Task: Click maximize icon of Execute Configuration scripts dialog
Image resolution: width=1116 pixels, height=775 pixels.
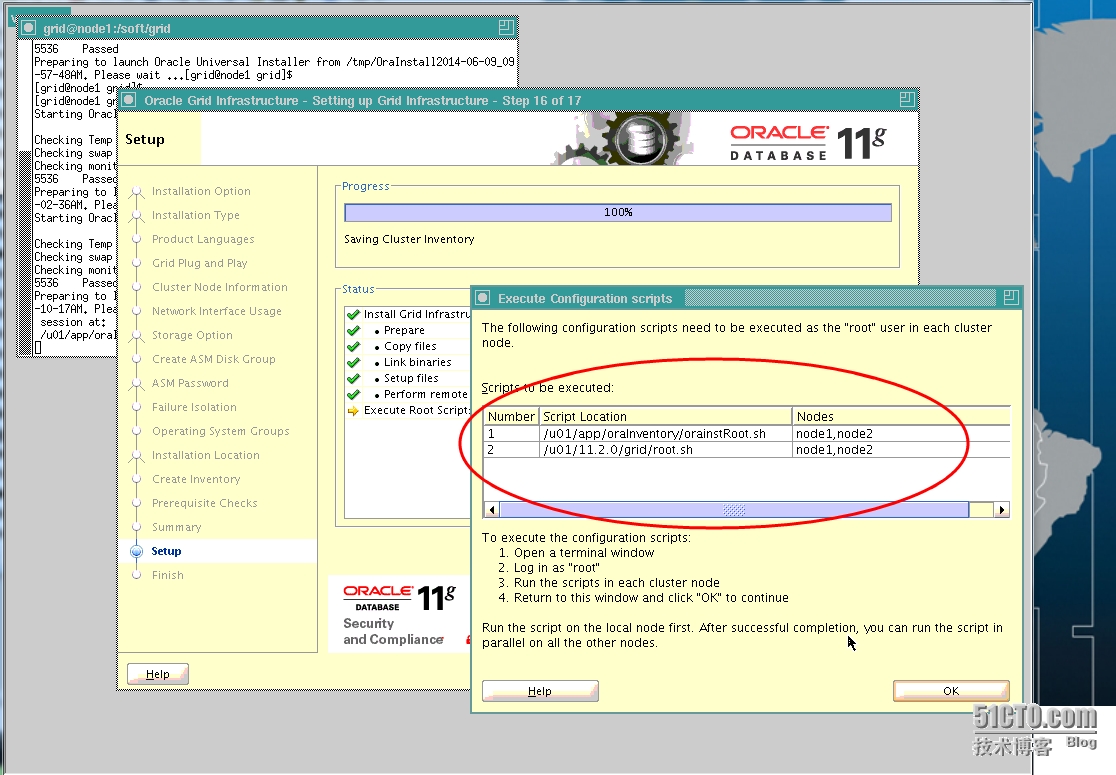Action: [x=1011, y=297]
